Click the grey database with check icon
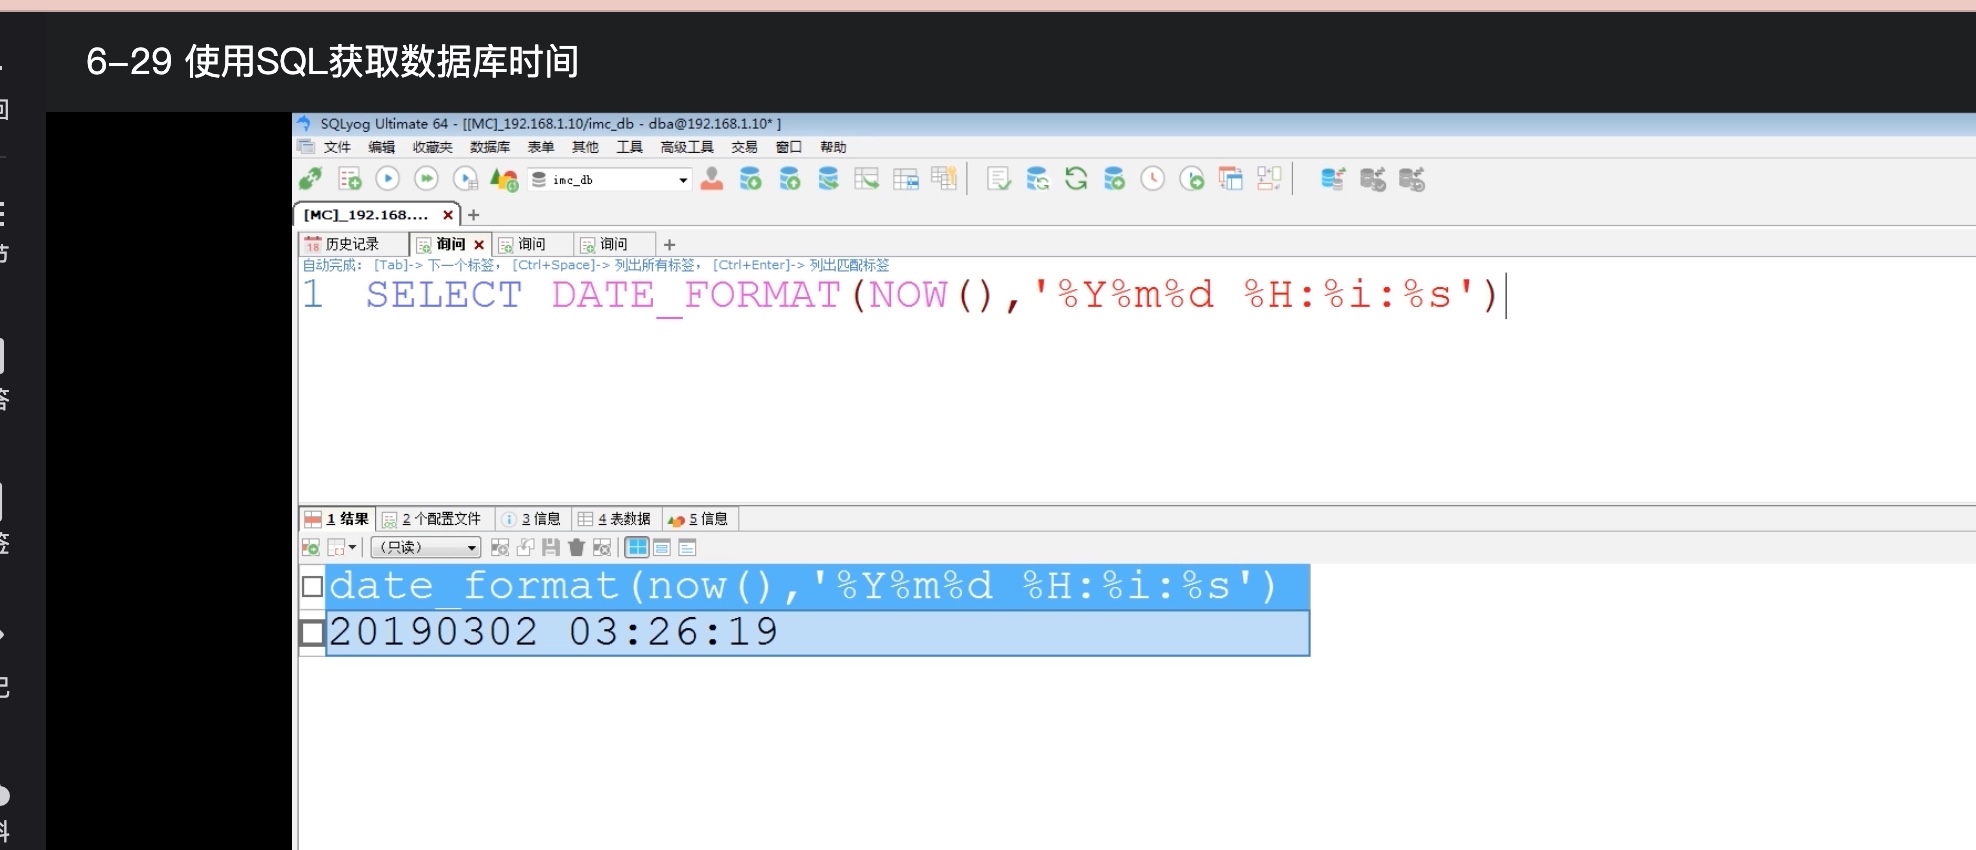1976x850 pixels. pos(1373,179)
